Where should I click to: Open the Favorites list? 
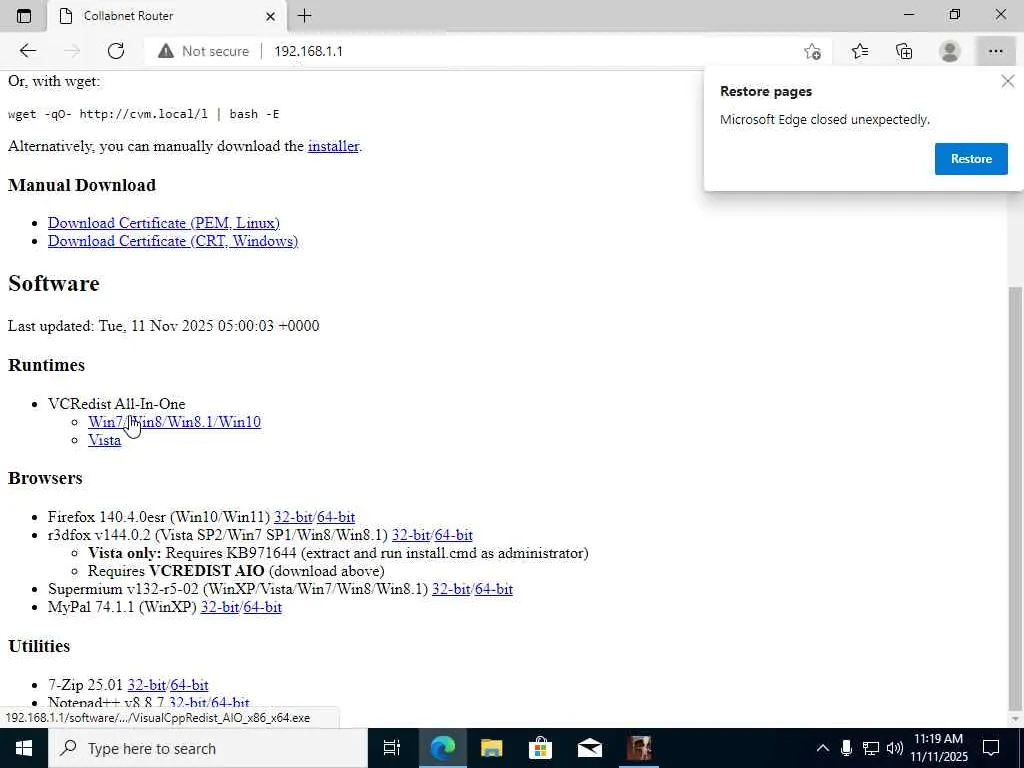[859, 51]
